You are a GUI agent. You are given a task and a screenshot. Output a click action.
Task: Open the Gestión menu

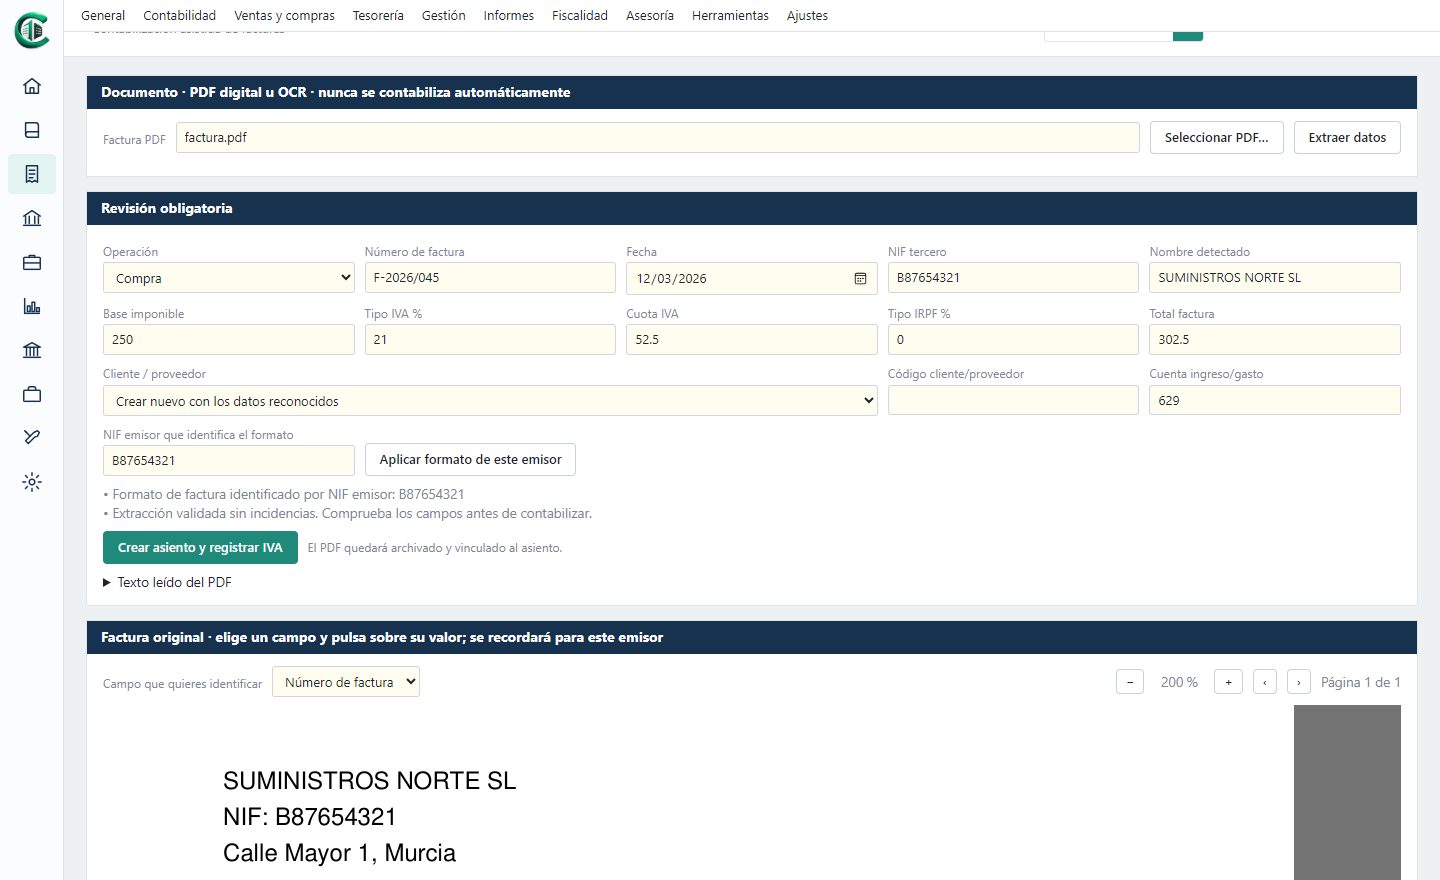tap(444, 15)
